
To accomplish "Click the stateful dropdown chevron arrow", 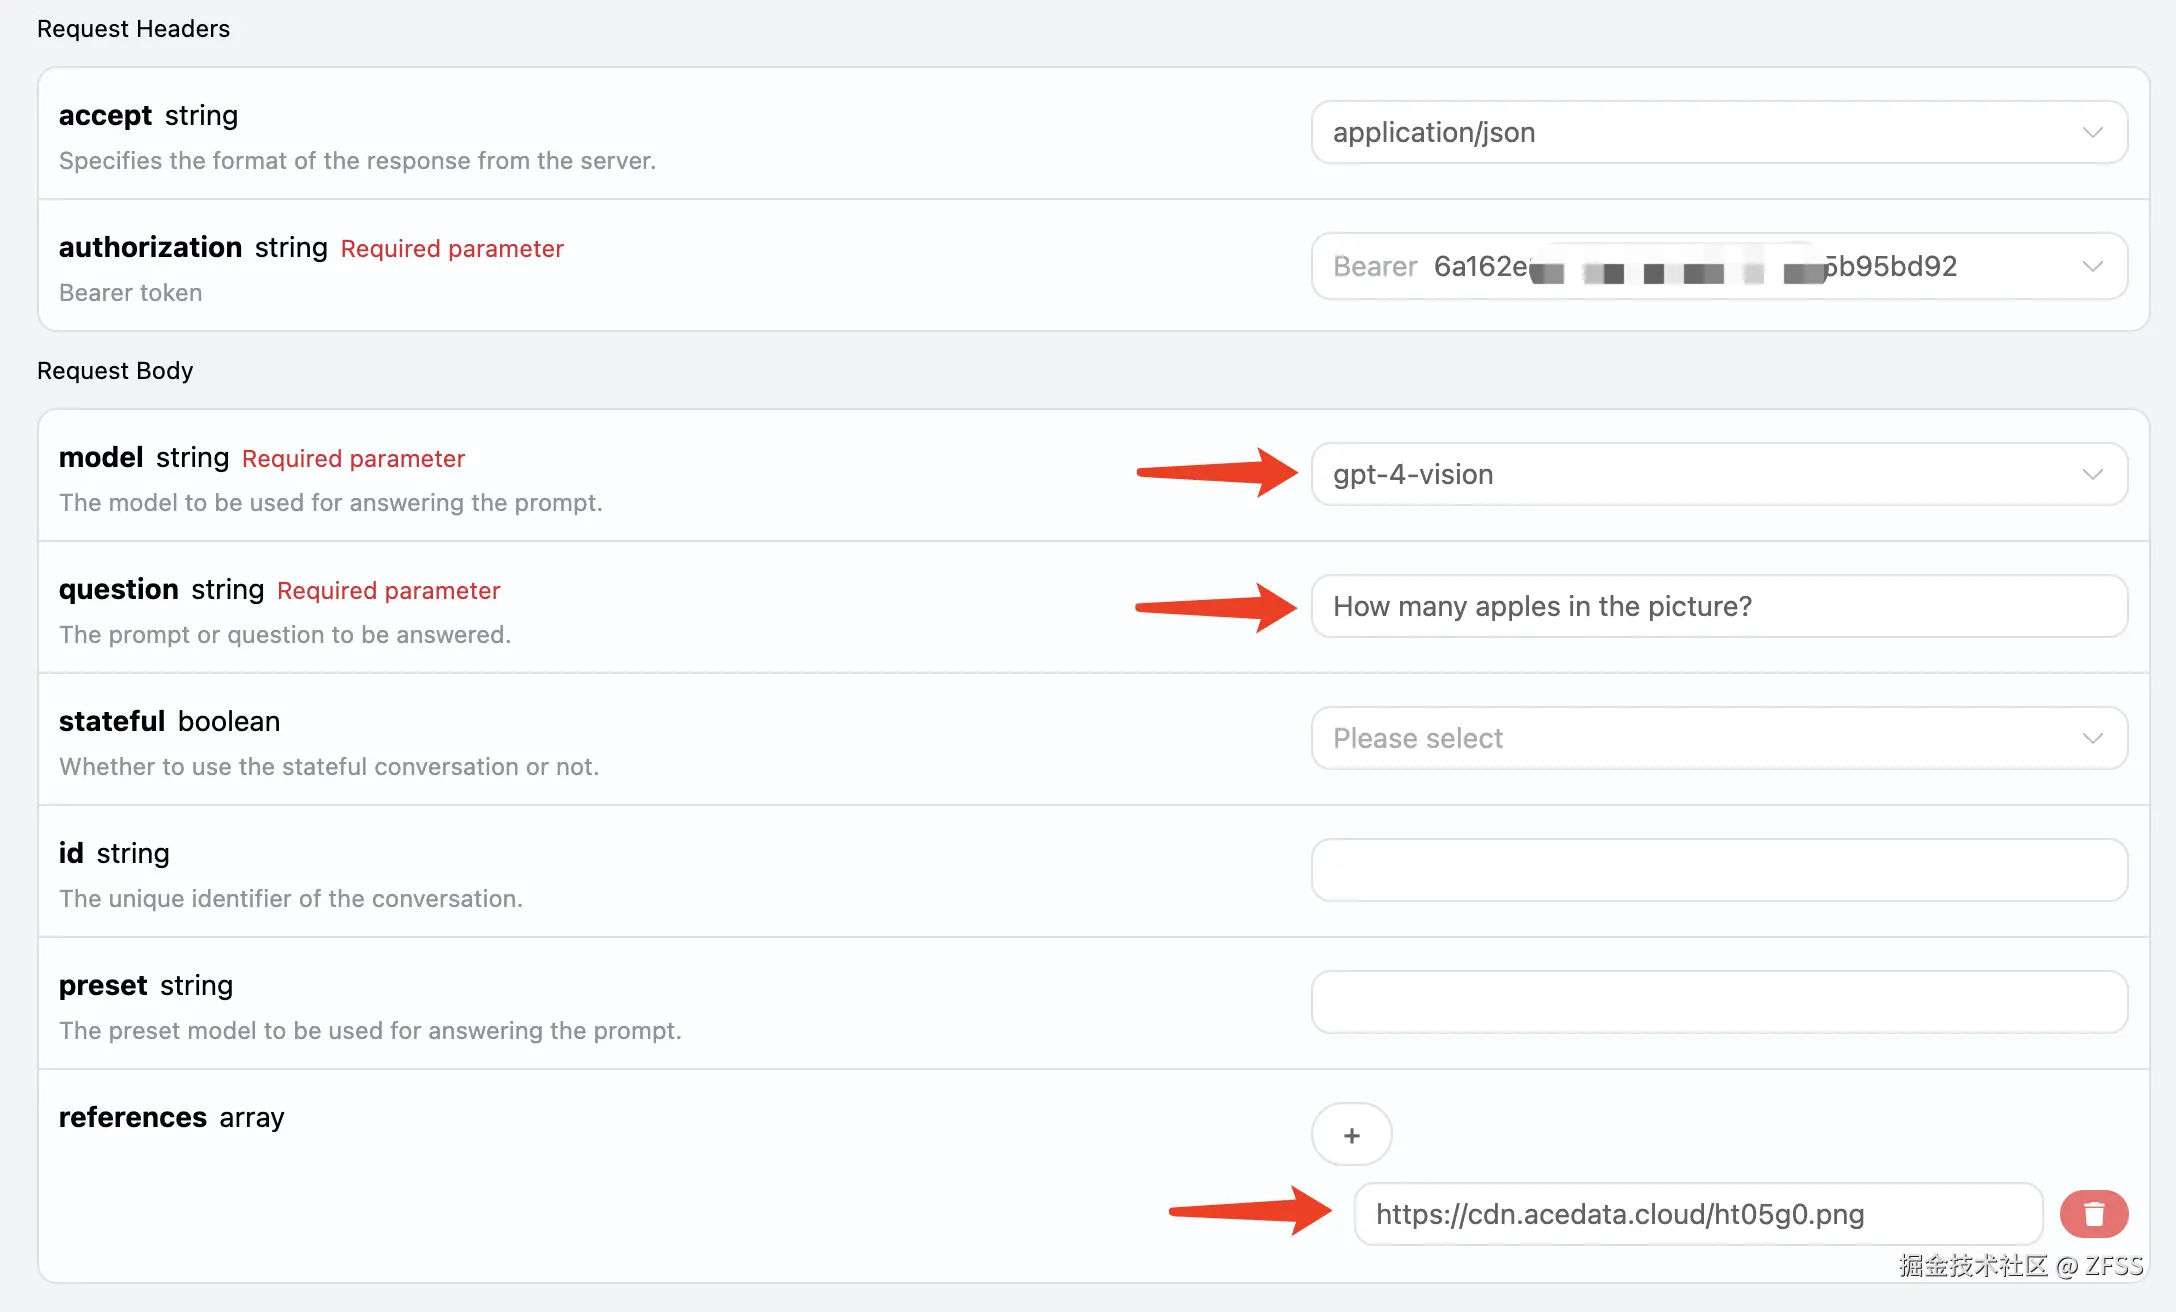I will (x=2092, y=738).
